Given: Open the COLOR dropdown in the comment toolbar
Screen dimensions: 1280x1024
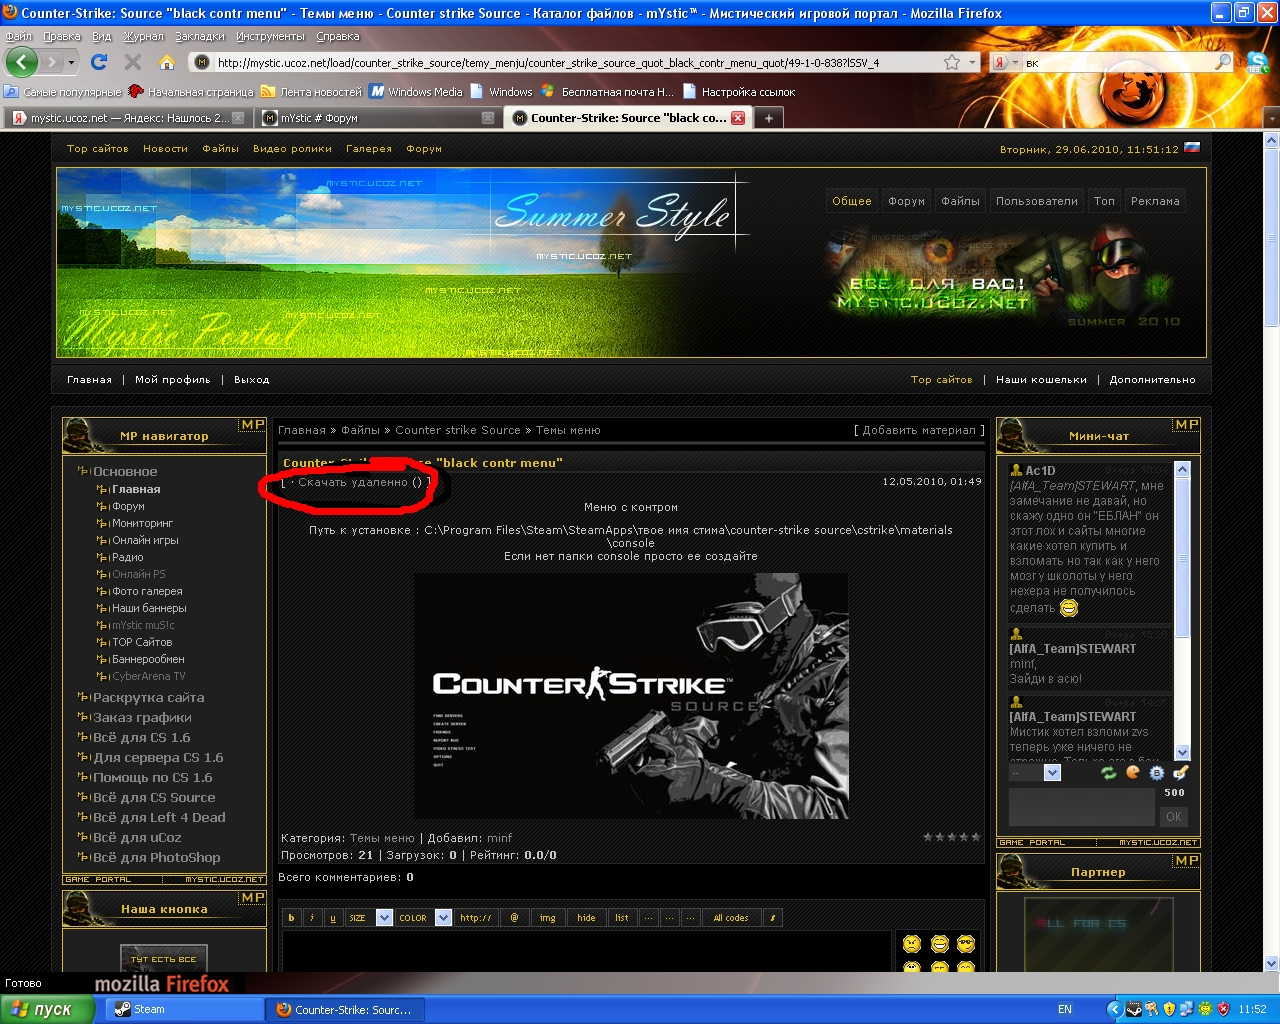Looking at the screenshot, I should click(443, 917).
